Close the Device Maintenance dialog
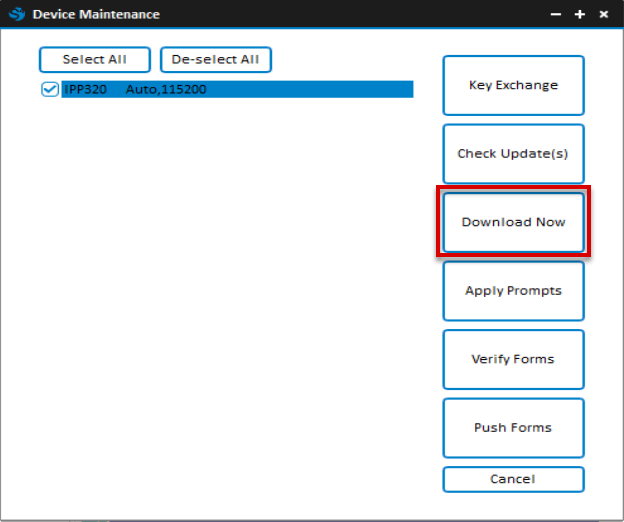Screen dimensions: 624x522 point(604,14)
